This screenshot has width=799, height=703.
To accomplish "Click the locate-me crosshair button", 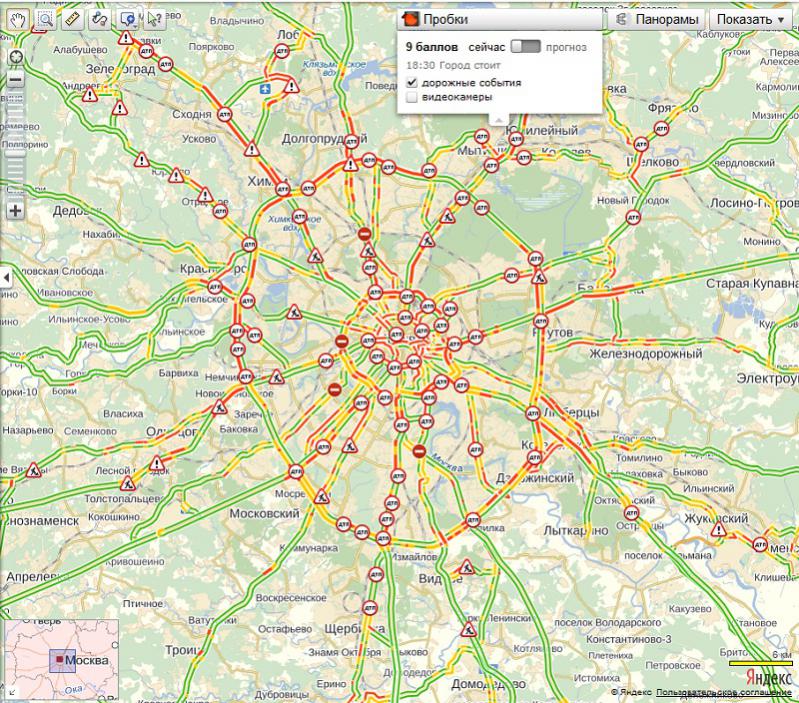I will [x=16, y=57].
